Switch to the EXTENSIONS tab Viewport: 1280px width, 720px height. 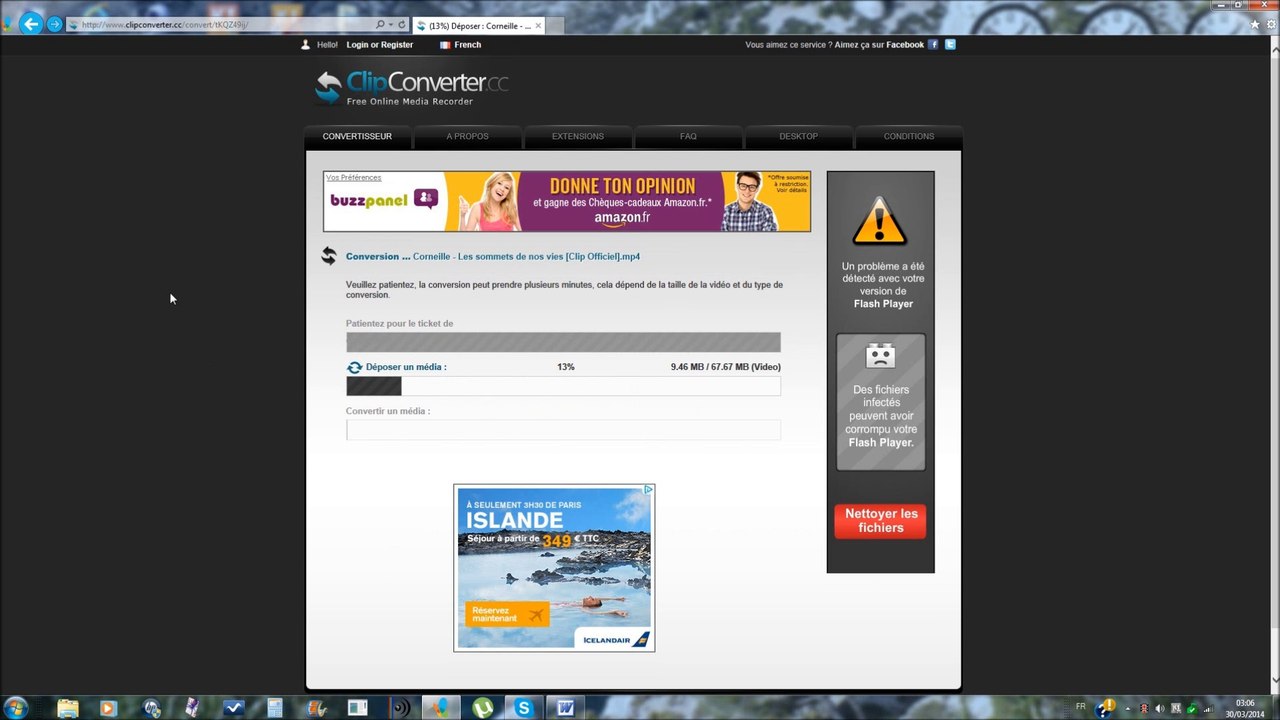tap(578, 136)
